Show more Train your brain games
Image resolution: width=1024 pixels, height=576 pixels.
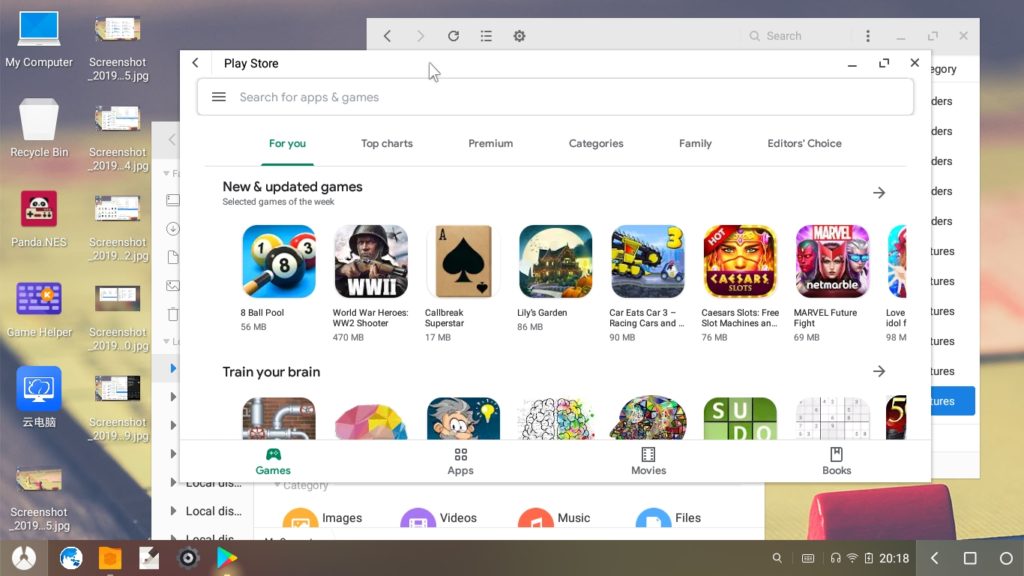(879, 372)
